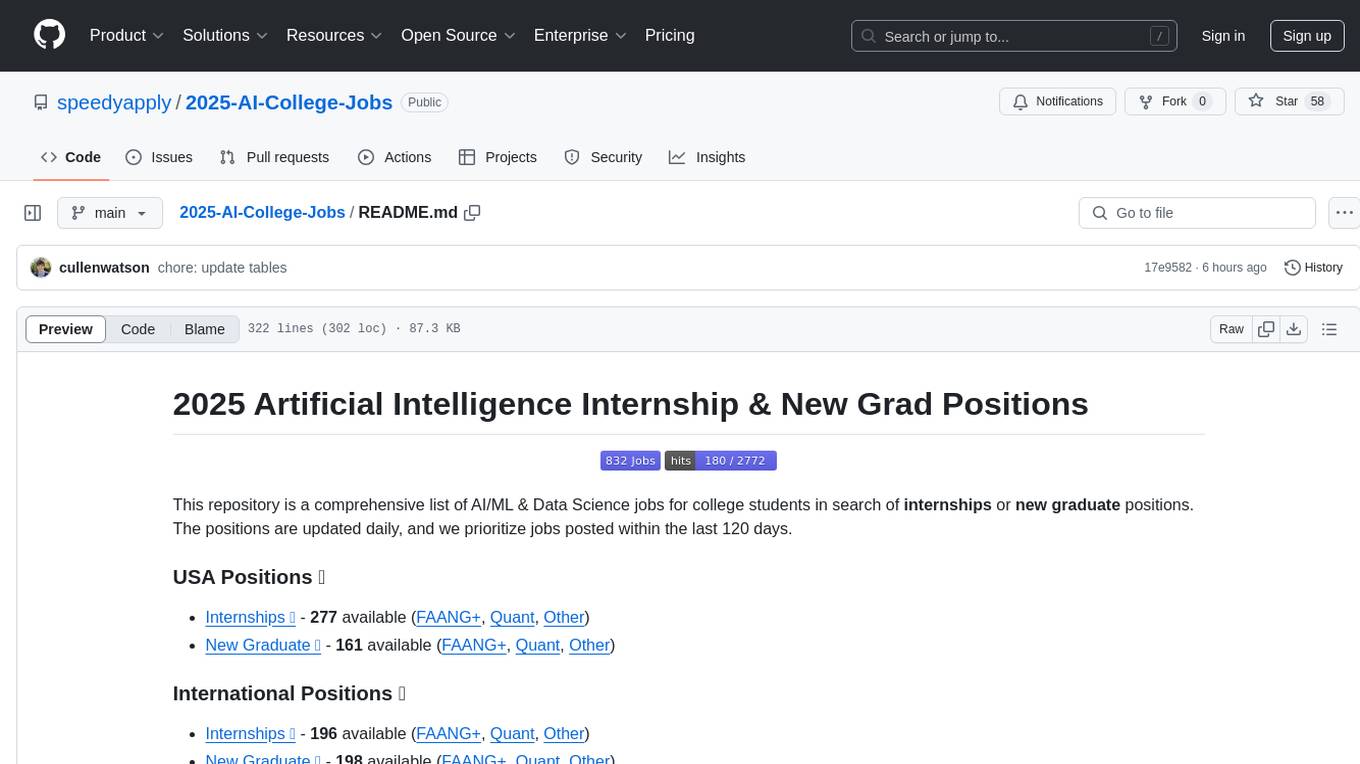Open the Pull requests tab

coord(274,157)
